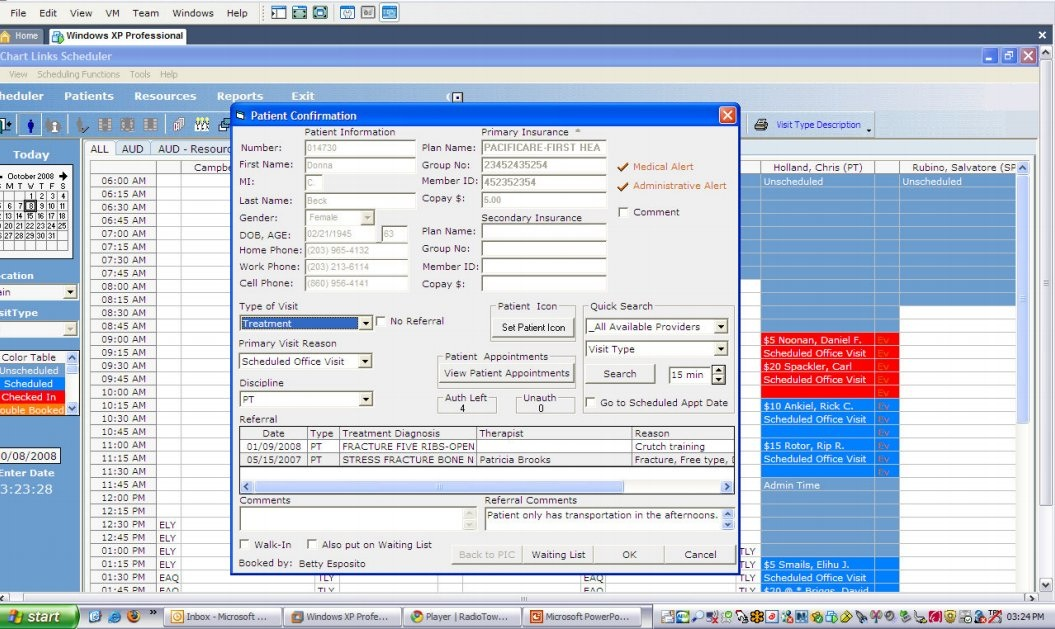Viewport: 1055px width, 629px height.
Task: Click the patient info icon in toolbar
Action: (54, 125)
